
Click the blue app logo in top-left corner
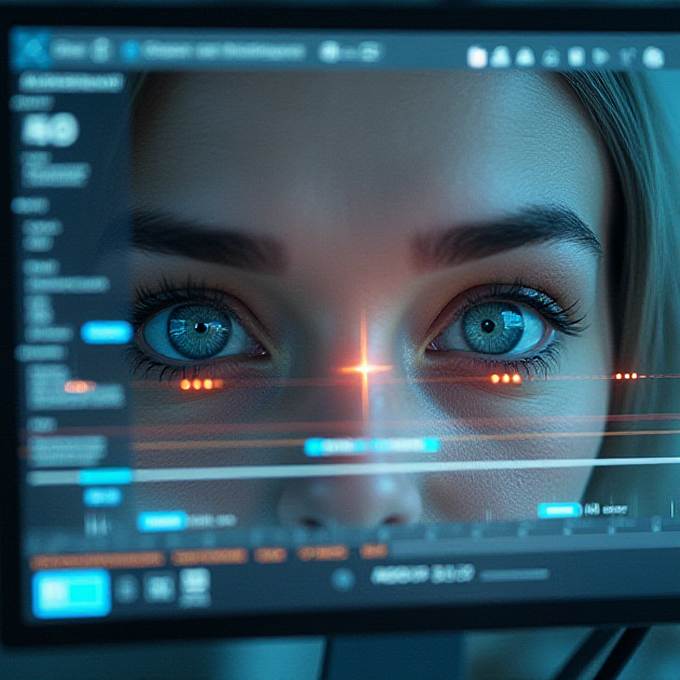(30, 49)
